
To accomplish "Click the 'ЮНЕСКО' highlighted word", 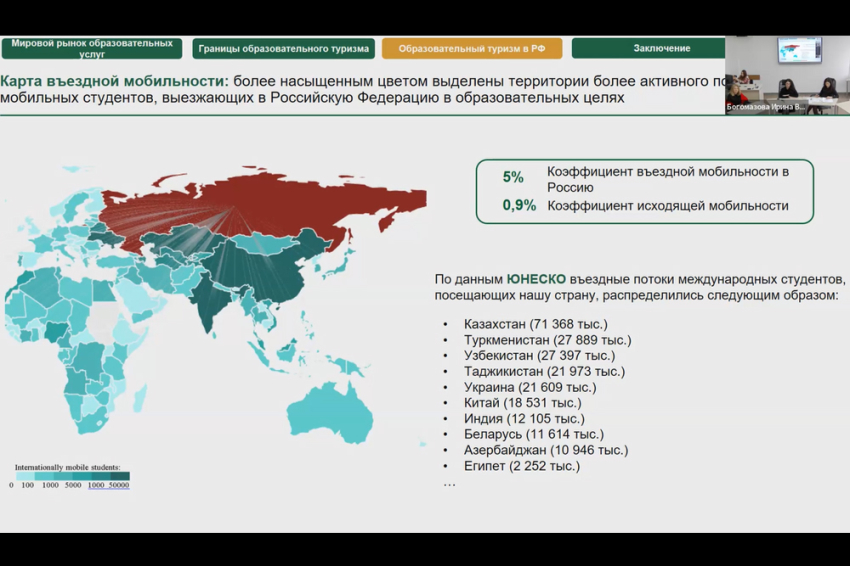I will click(x=536, y=279).
